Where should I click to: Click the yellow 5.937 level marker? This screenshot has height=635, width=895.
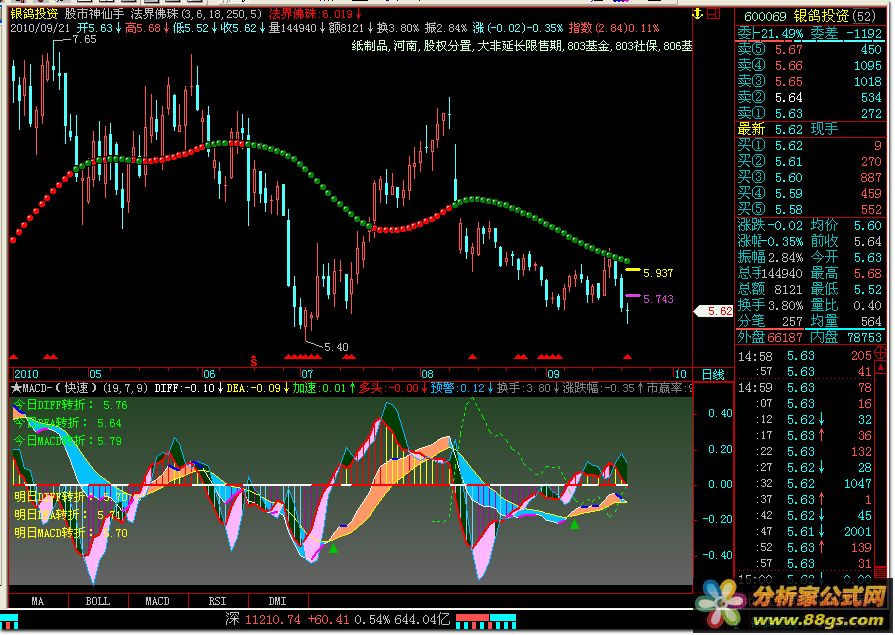pyautogui.click(x=633, y=270)
